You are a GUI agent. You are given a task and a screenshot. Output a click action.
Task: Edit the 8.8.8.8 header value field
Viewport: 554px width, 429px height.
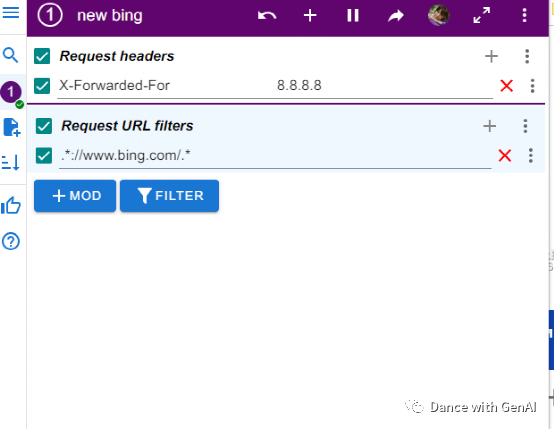pos(384,86)
